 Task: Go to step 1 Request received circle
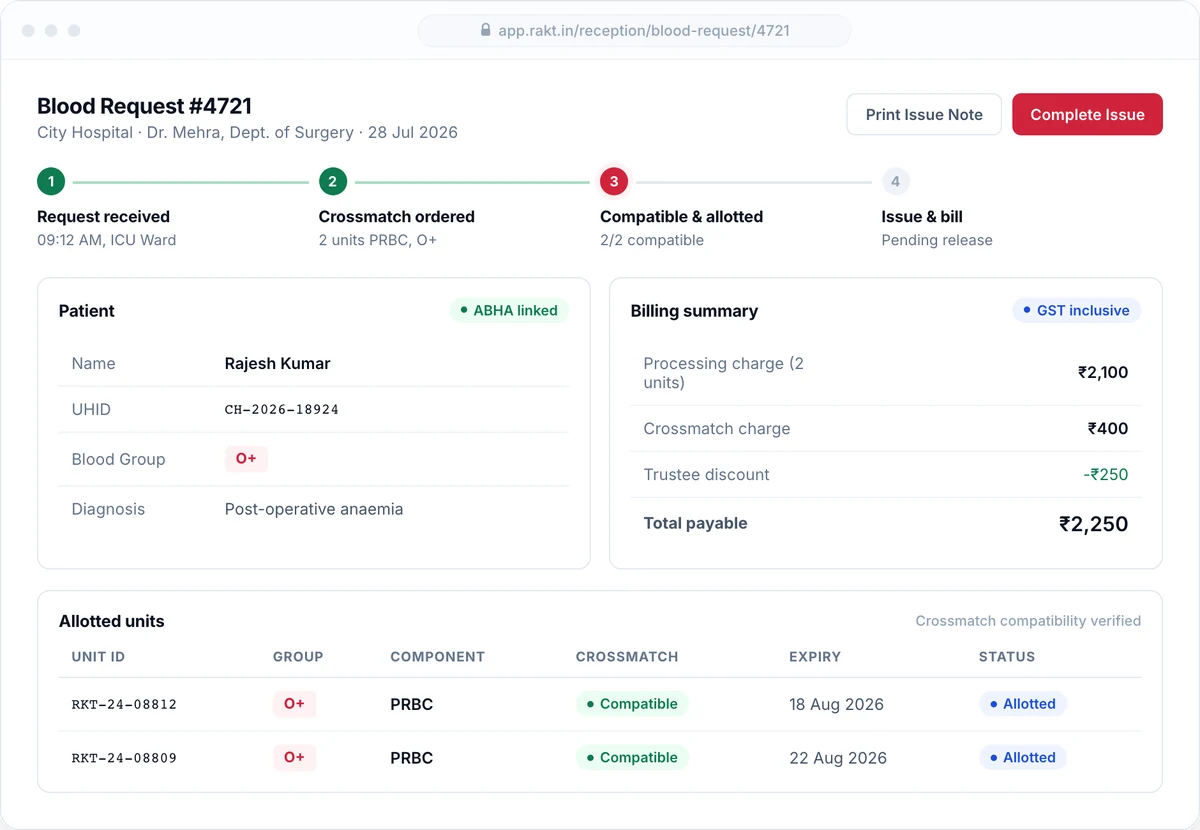pos(51,182)
